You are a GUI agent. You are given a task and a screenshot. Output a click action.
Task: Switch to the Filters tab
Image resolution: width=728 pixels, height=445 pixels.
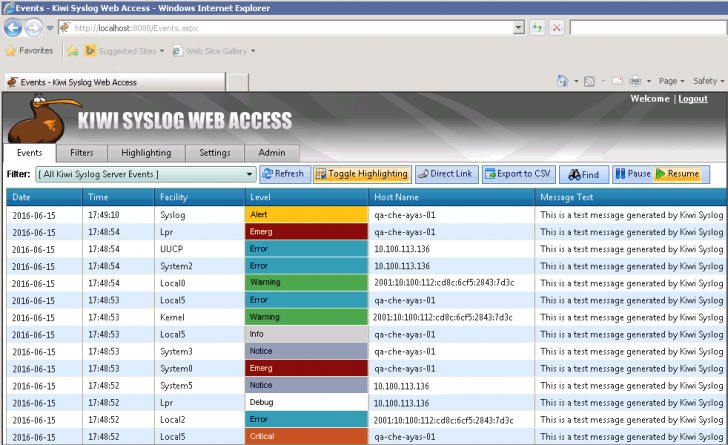pyautogui.click(x=82, y=153)
